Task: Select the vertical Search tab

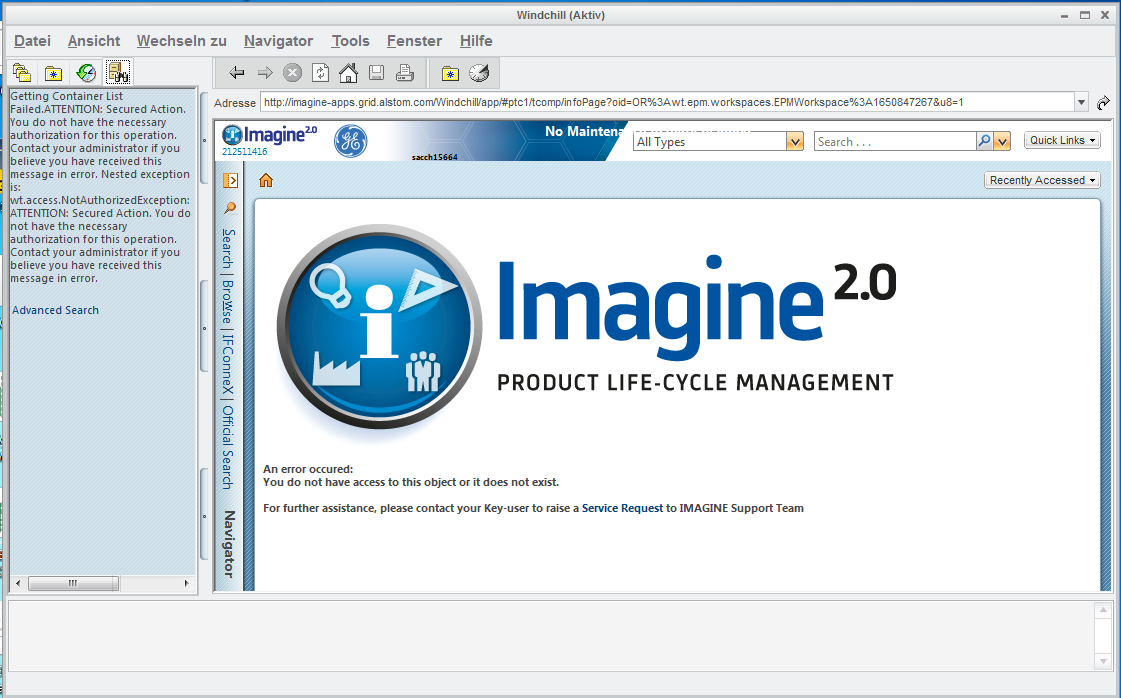Action: pos(228,248)
